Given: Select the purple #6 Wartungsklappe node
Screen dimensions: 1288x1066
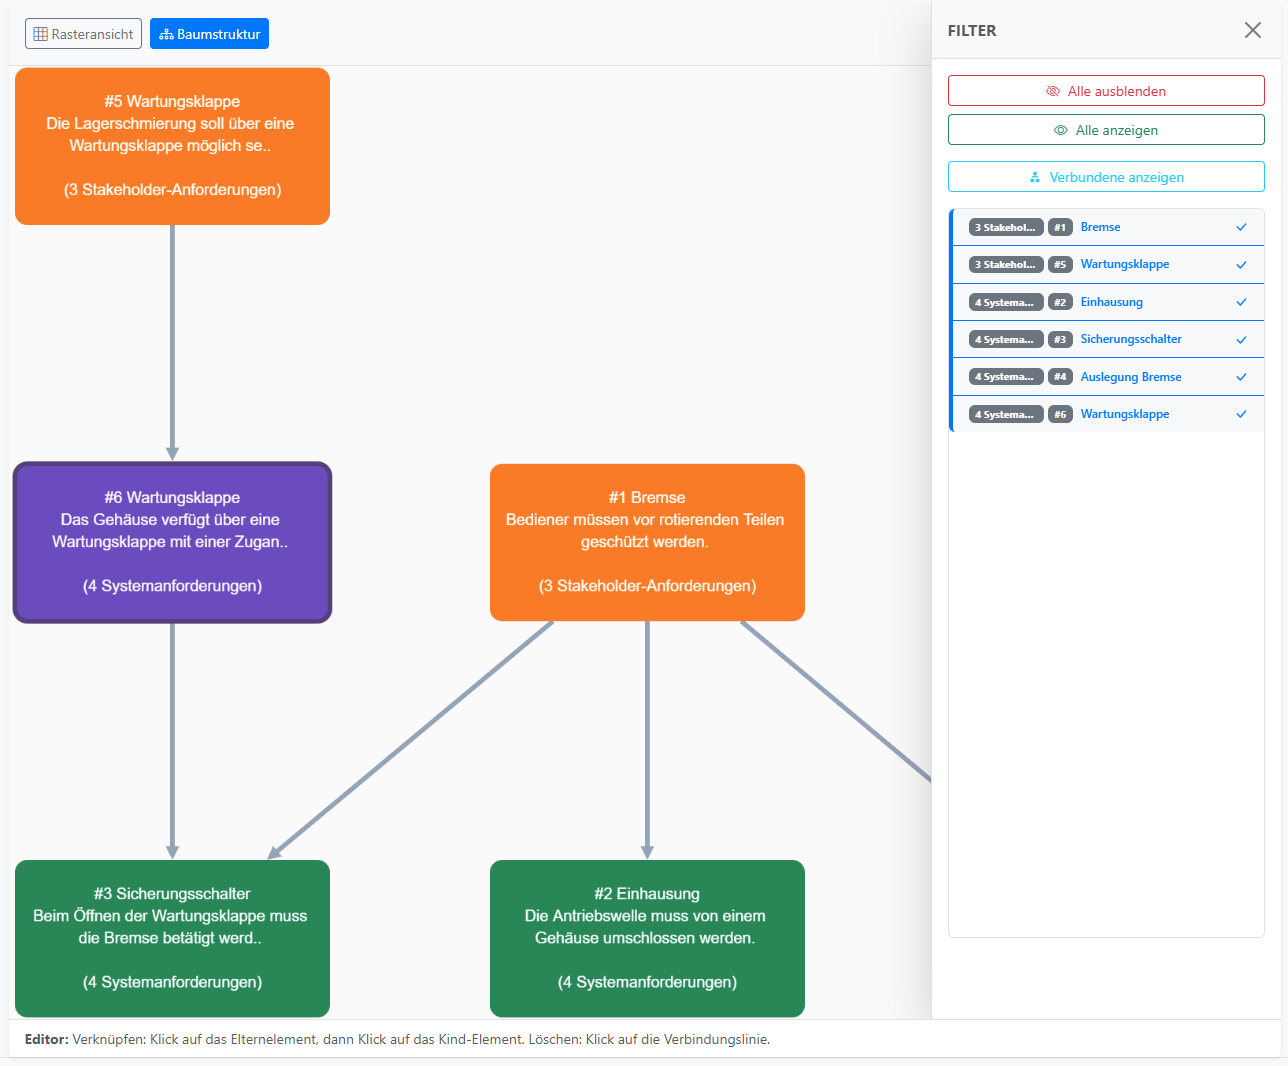Looking at the screenshot, I should tap(172, 542).
